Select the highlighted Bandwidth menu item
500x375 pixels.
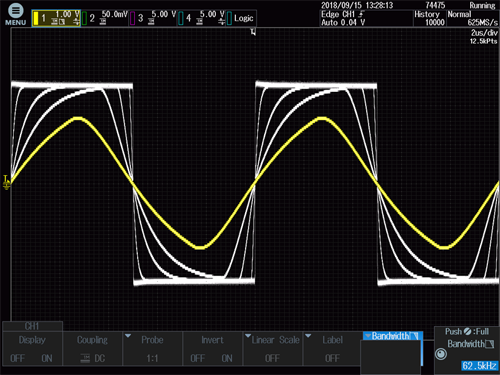[x=393, y=336]
